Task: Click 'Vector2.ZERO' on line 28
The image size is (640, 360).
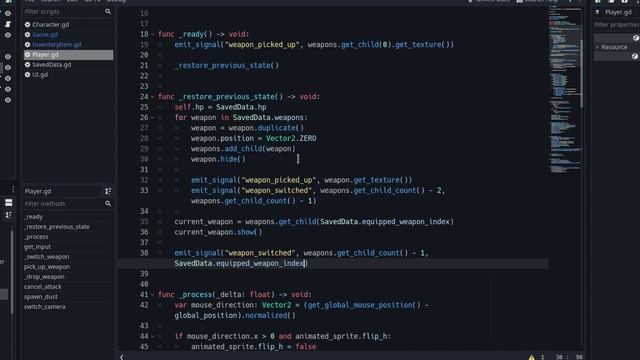Action: point(291,138)
